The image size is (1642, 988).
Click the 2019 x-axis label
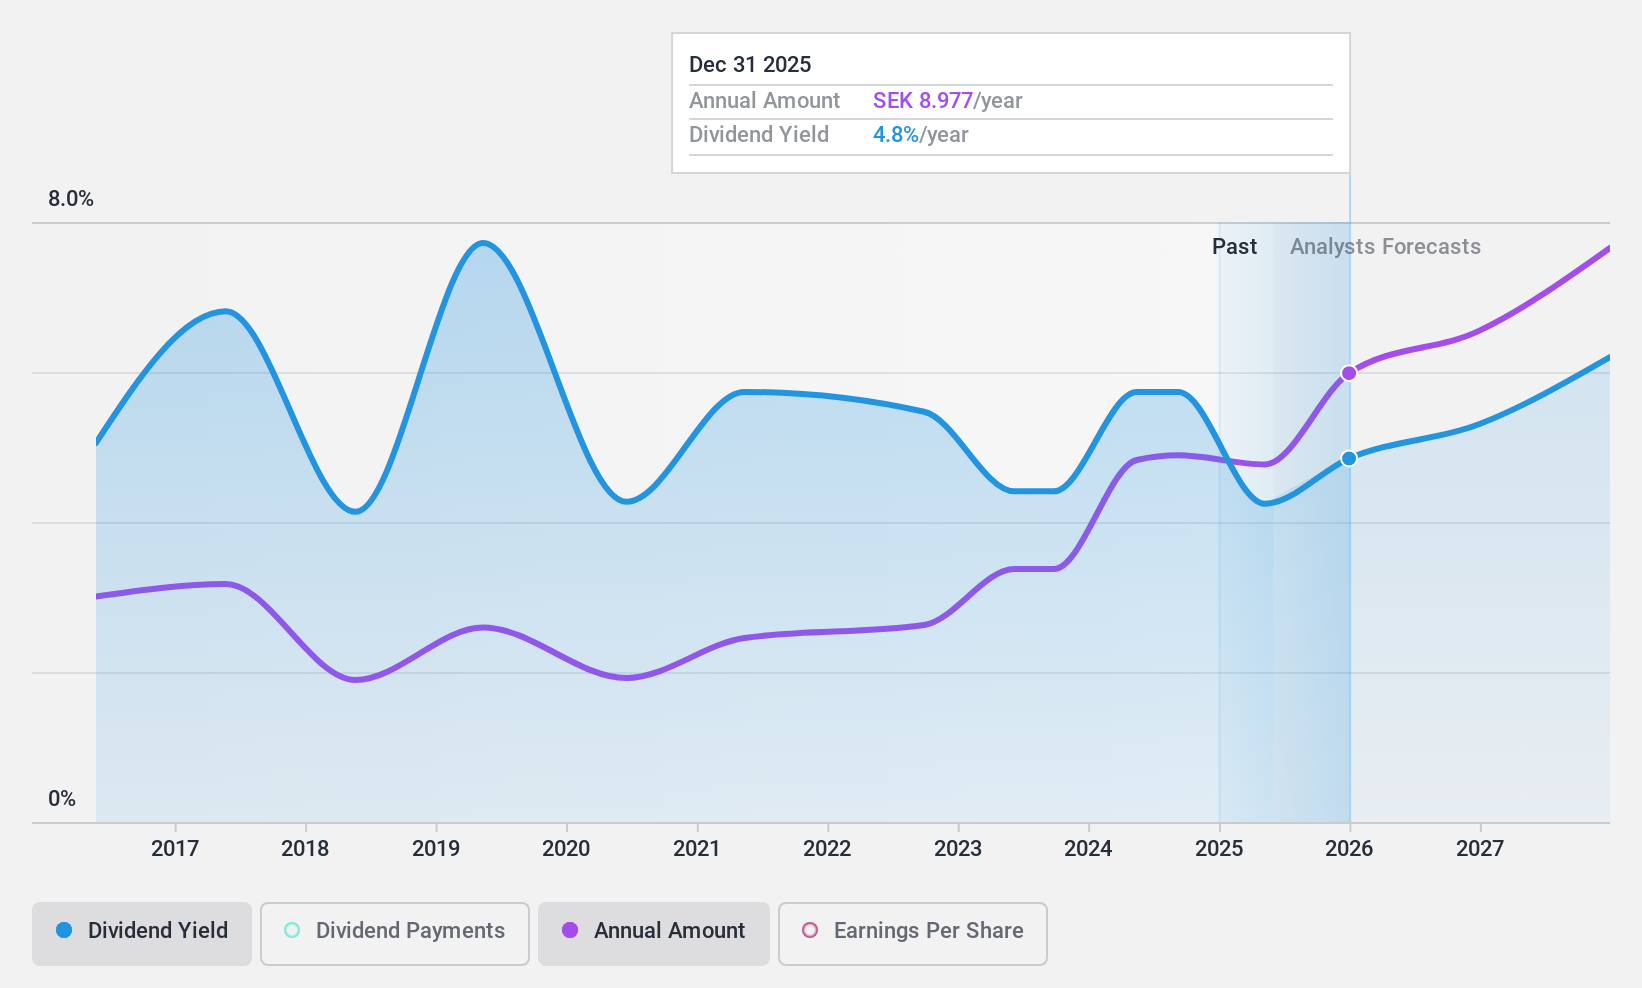[436, 848]
